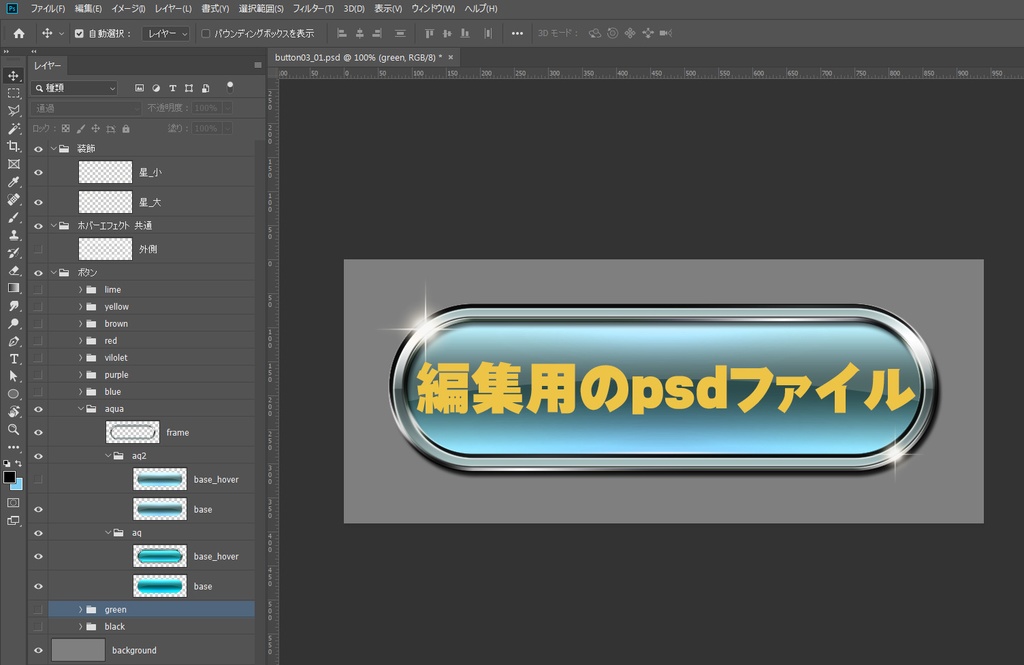Select the Horizontal Type tool
Screen dimensions: 1024x665
[x=14, y=358]
